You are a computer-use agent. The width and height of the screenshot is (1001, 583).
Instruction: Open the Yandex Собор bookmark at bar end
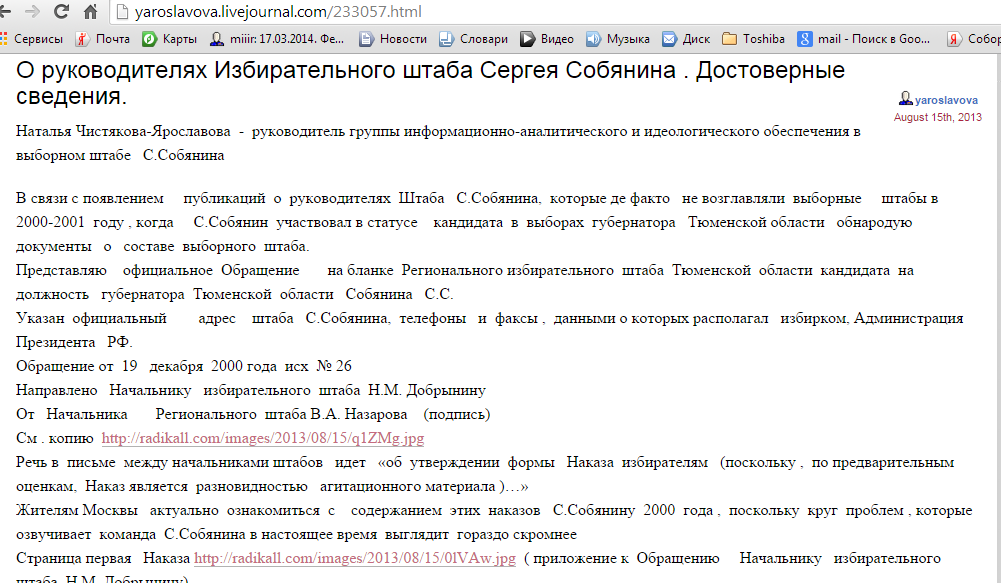tap(974, 39)
